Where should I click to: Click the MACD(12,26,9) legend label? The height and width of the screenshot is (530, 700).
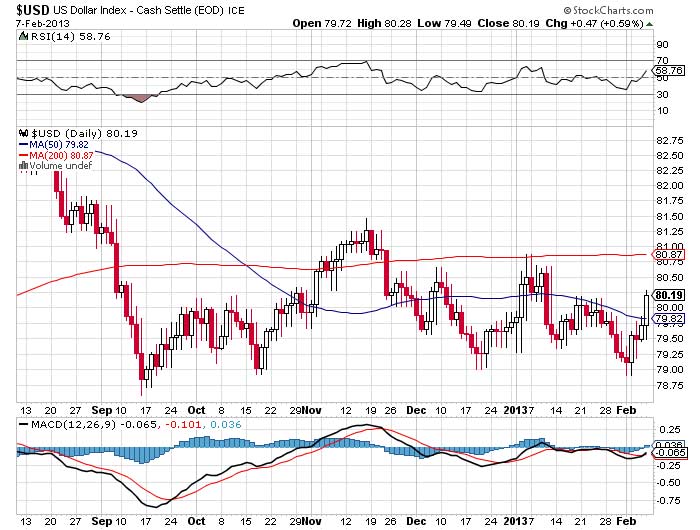(73, 424)
